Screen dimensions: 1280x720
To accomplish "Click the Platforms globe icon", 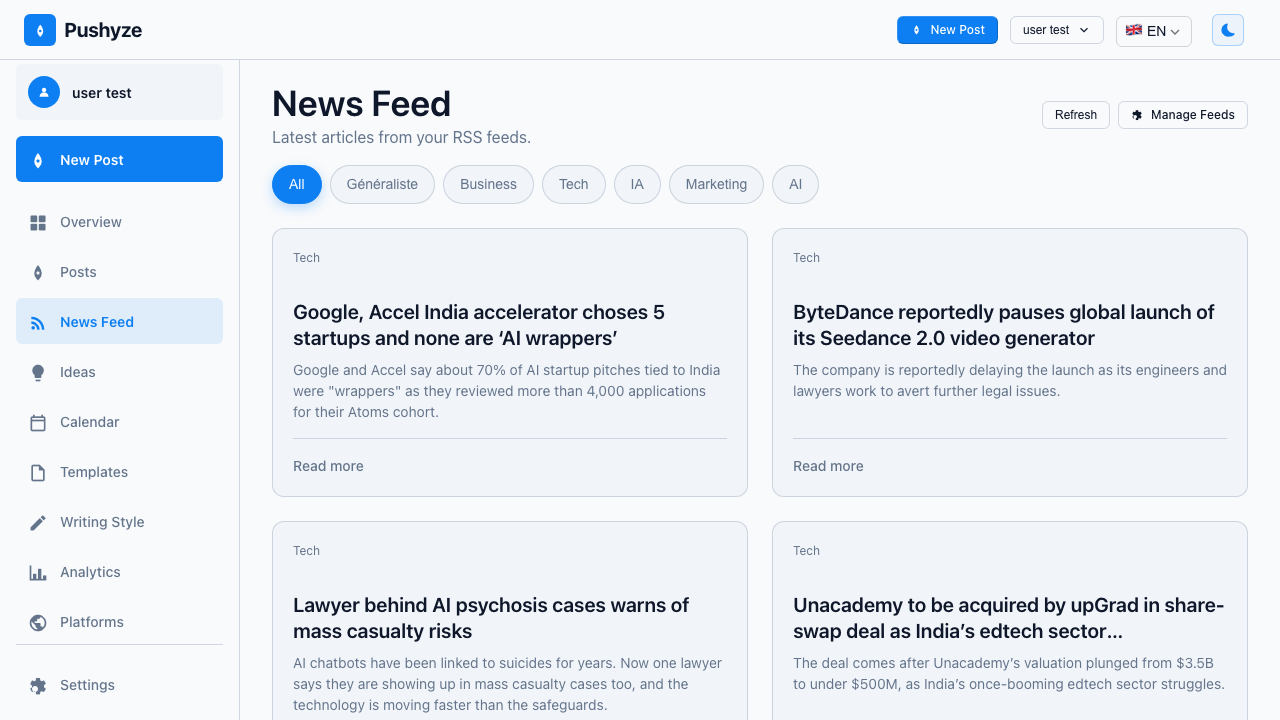I will [x=38, y=622].
